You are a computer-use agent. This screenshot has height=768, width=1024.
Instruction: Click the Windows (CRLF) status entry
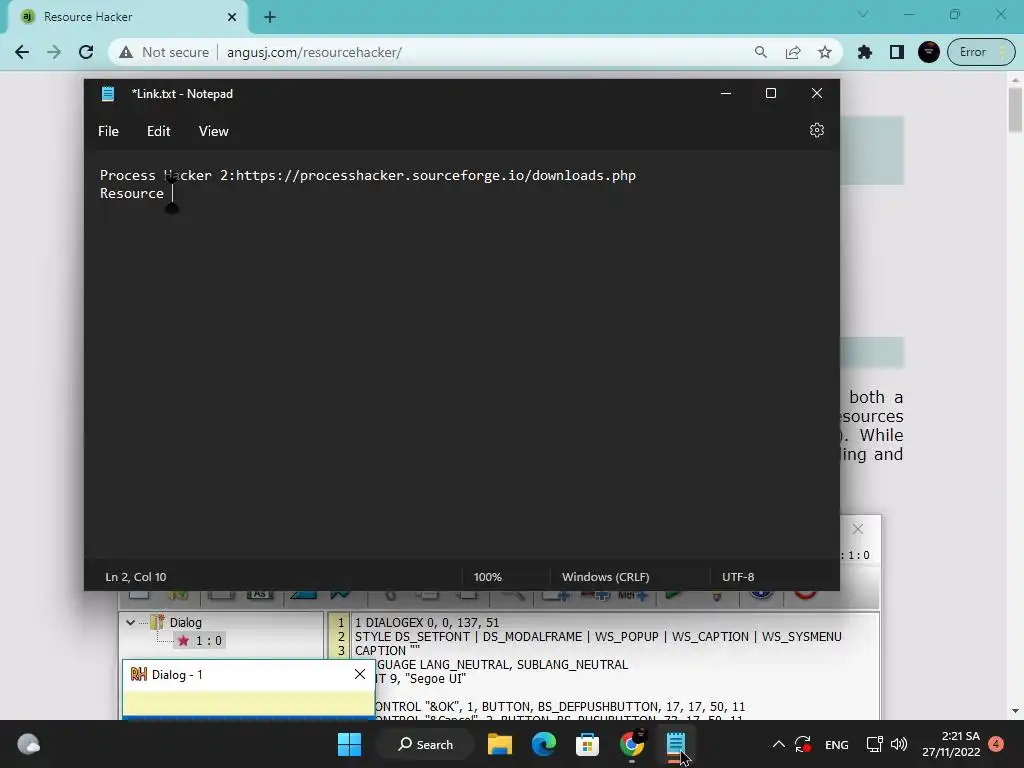click(x=605, y=577)
